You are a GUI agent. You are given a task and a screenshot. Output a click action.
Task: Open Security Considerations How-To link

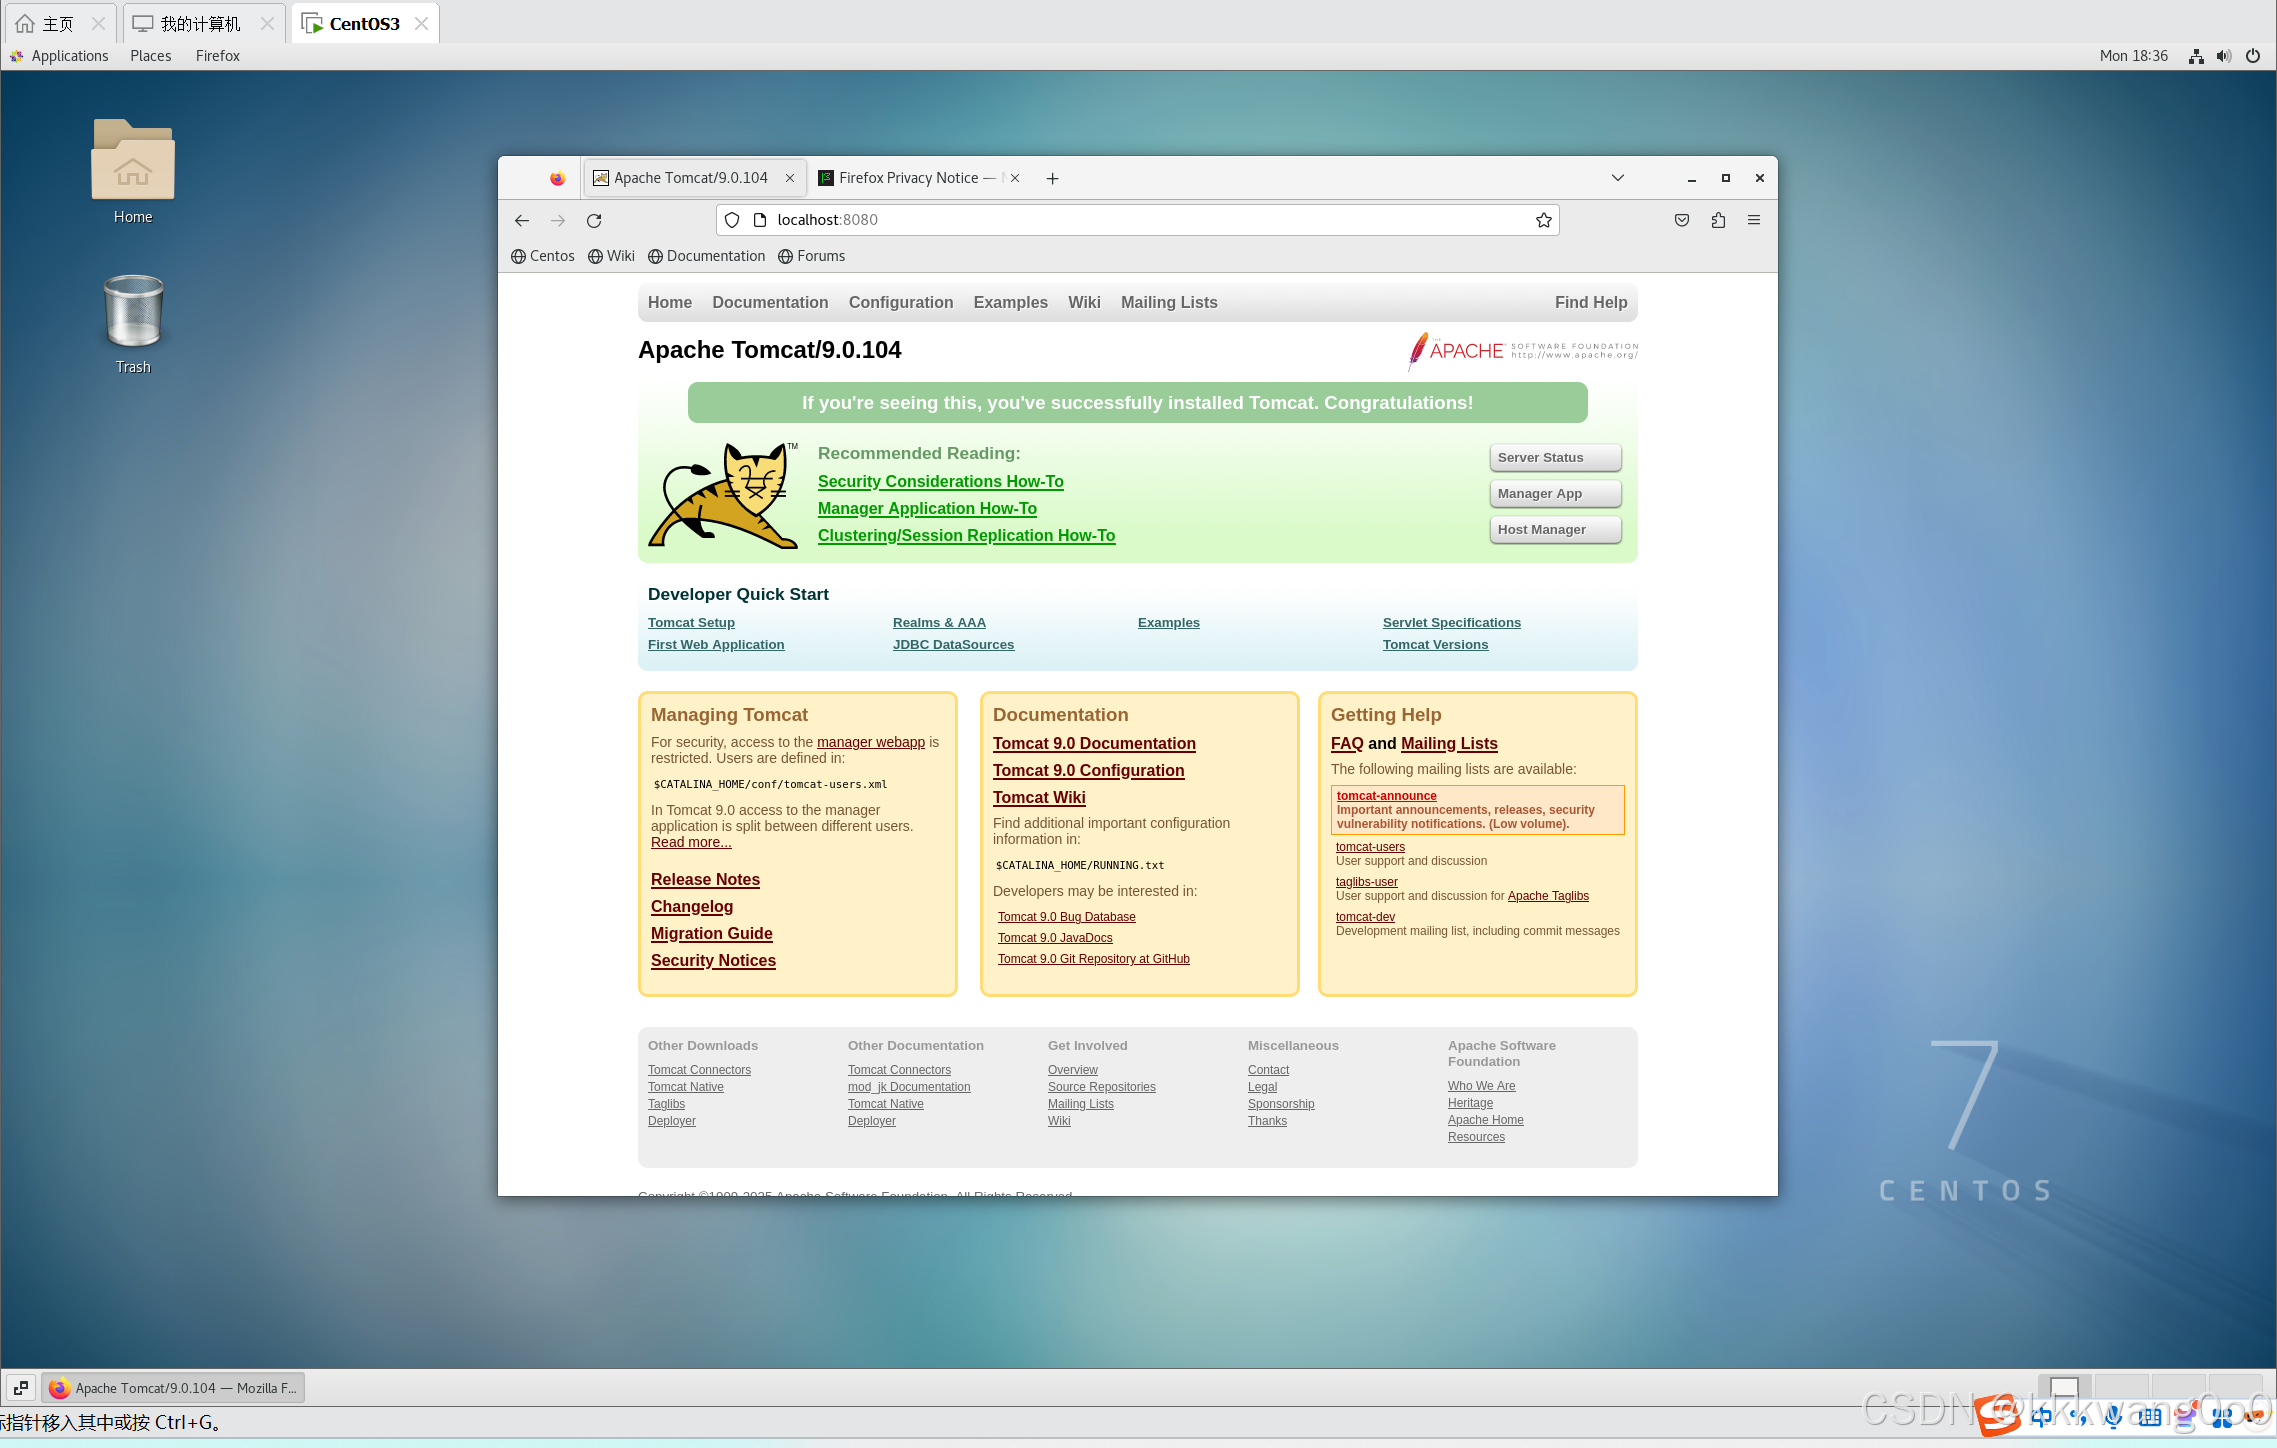[x=940, y=481]
